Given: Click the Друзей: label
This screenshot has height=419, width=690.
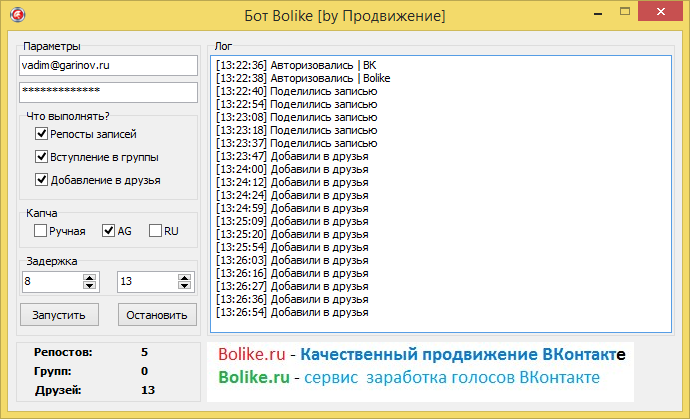Looking at the screenshot, I should (58, 390).
